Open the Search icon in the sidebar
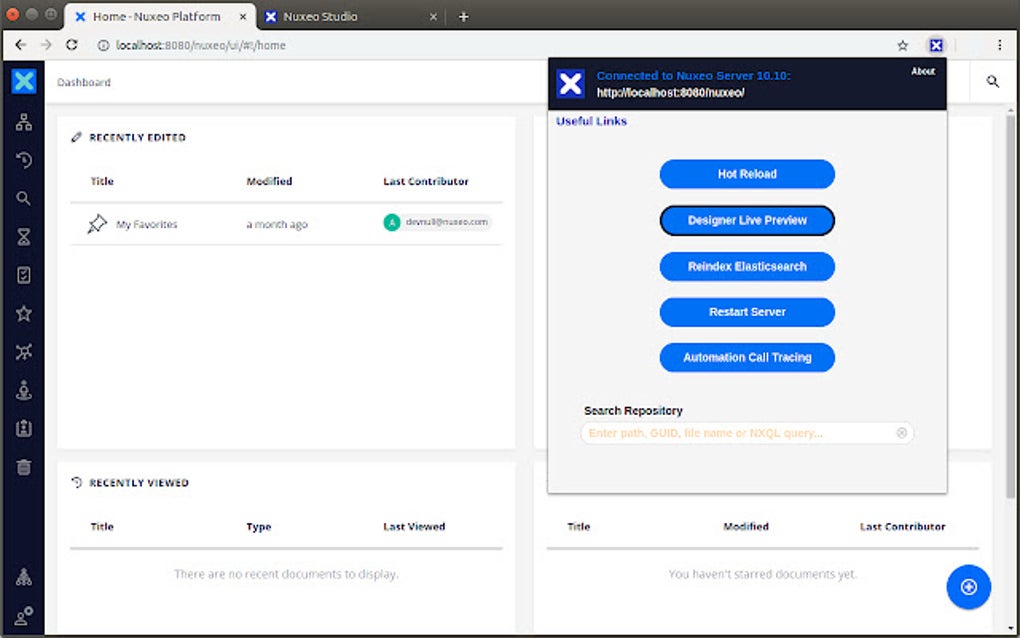The image size is (1020, 638). click(x=23, y=198)
